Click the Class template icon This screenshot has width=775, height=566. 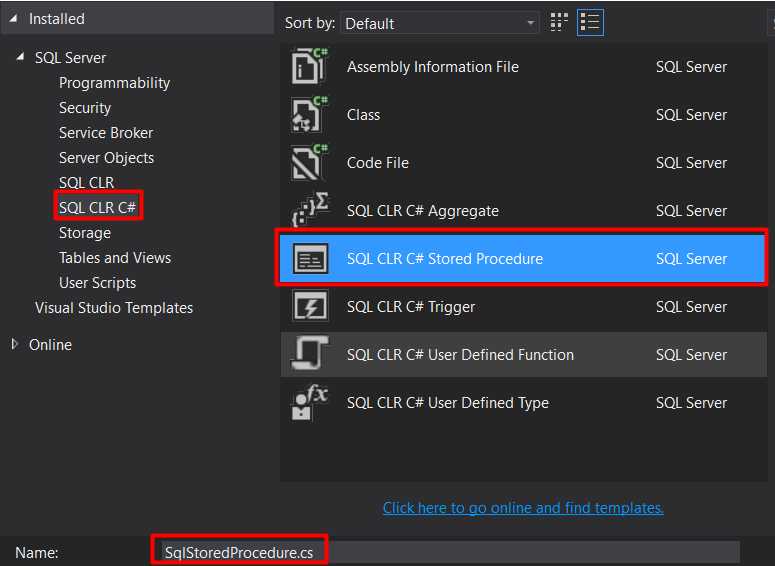310,114
